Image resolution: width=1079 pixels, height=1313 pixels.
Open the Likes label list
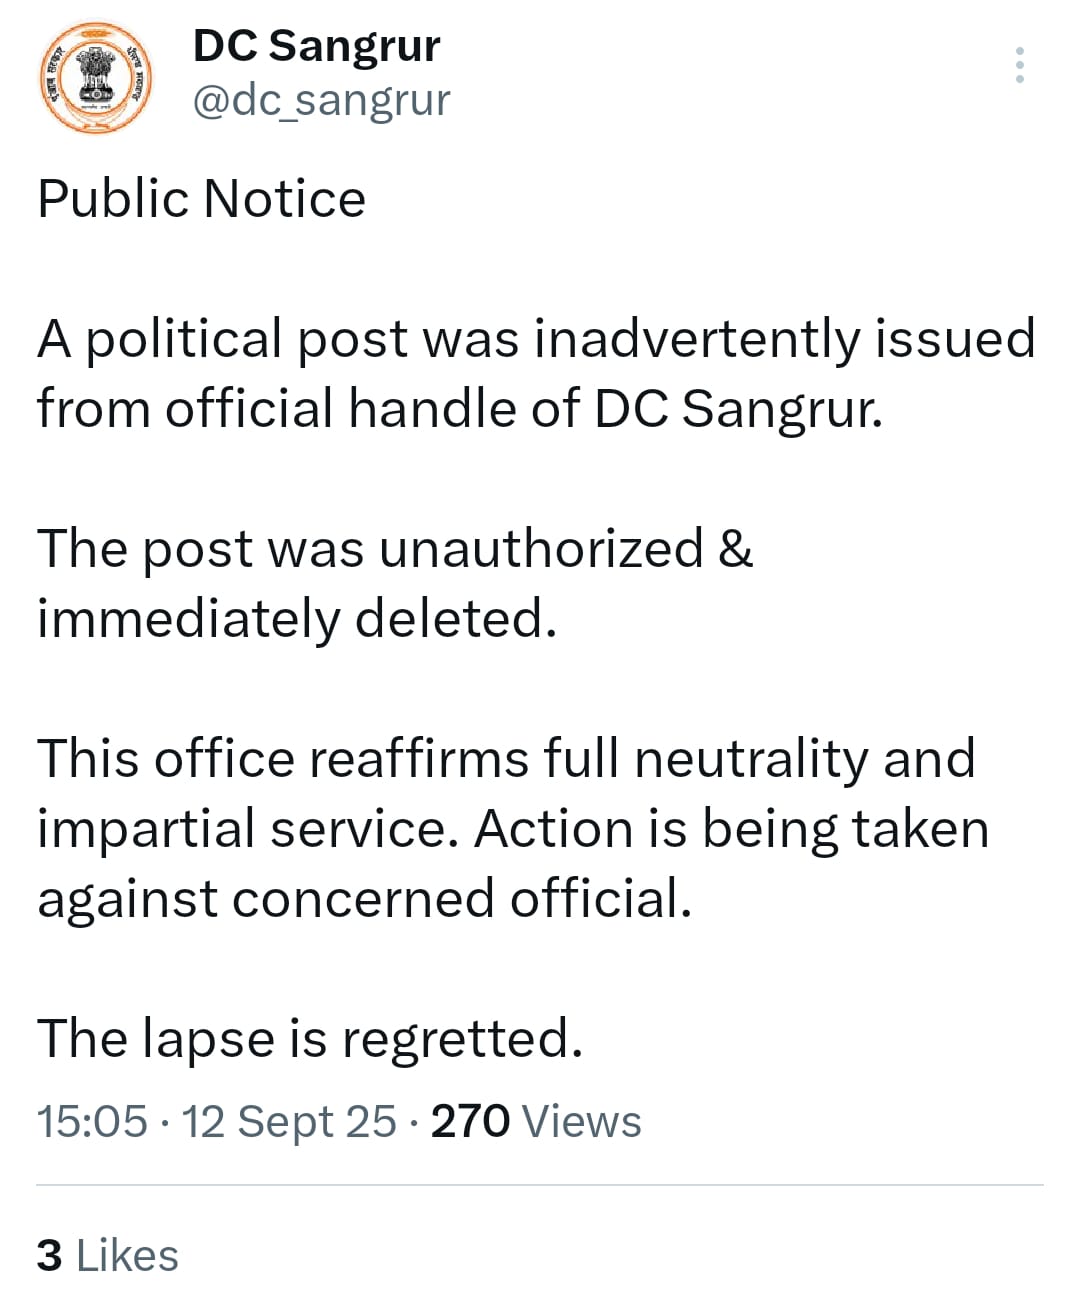click(x=127, y=1256)
